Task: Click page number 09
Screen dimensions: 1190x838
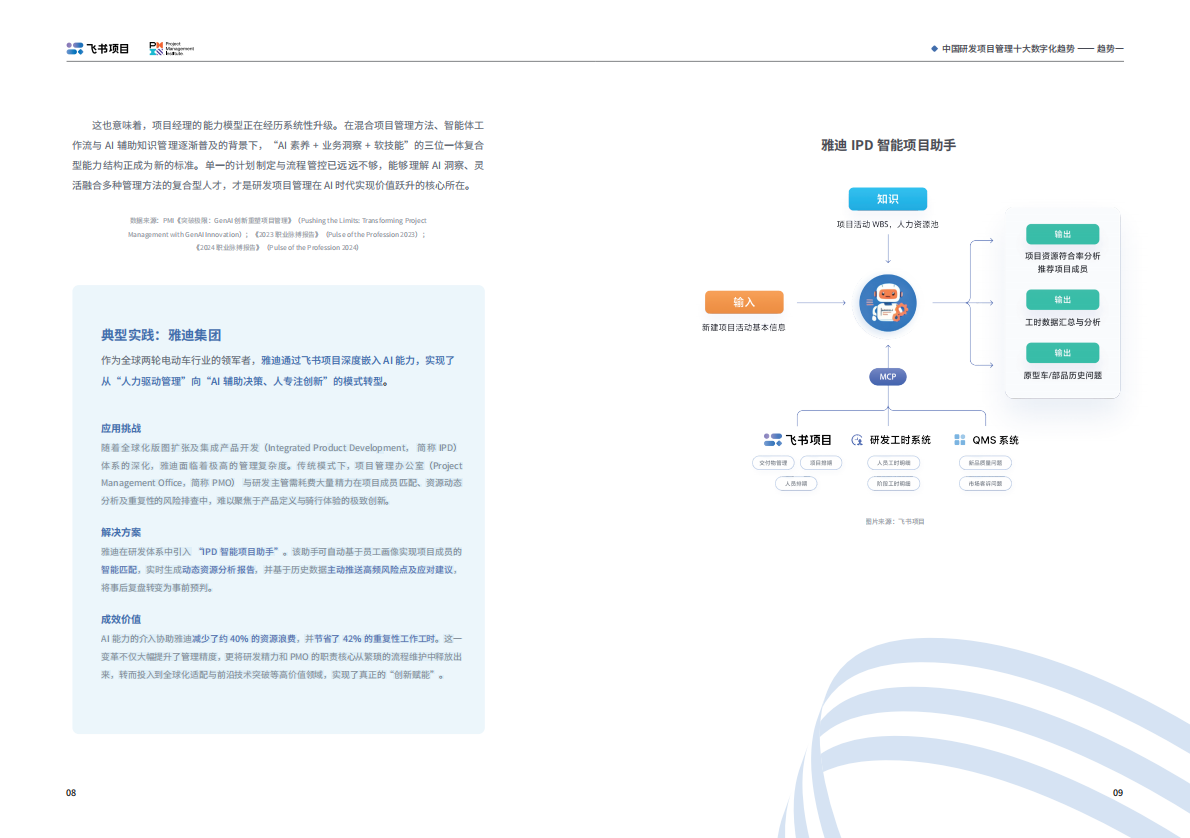Action: pyautogui.click(x=1118, y=792)
